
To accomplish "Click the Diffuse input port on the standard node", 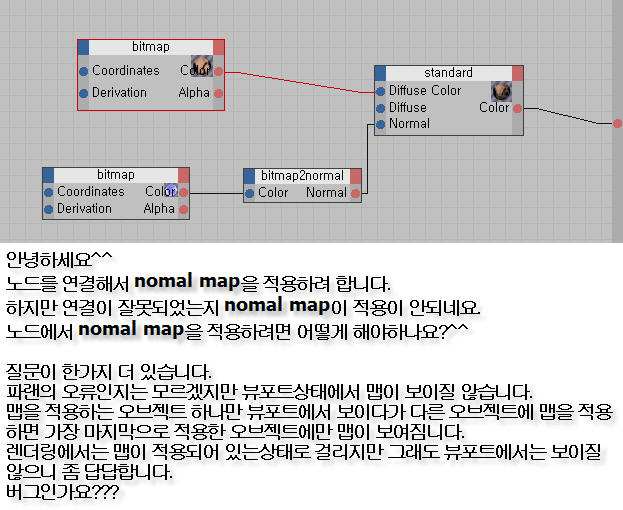I will [x=381, y=108].
